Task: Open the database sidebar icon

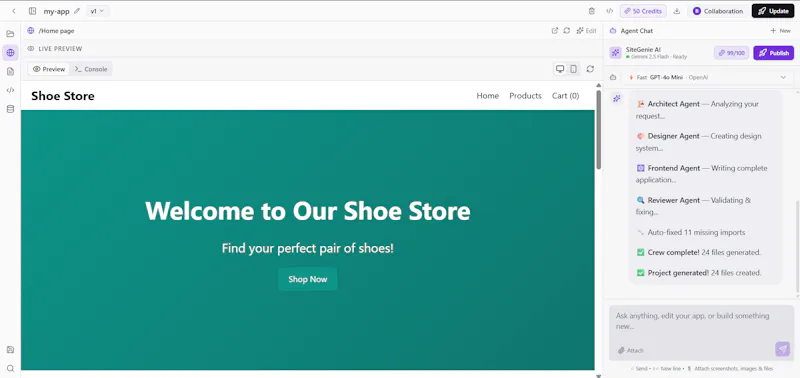Action: point(10,109)
